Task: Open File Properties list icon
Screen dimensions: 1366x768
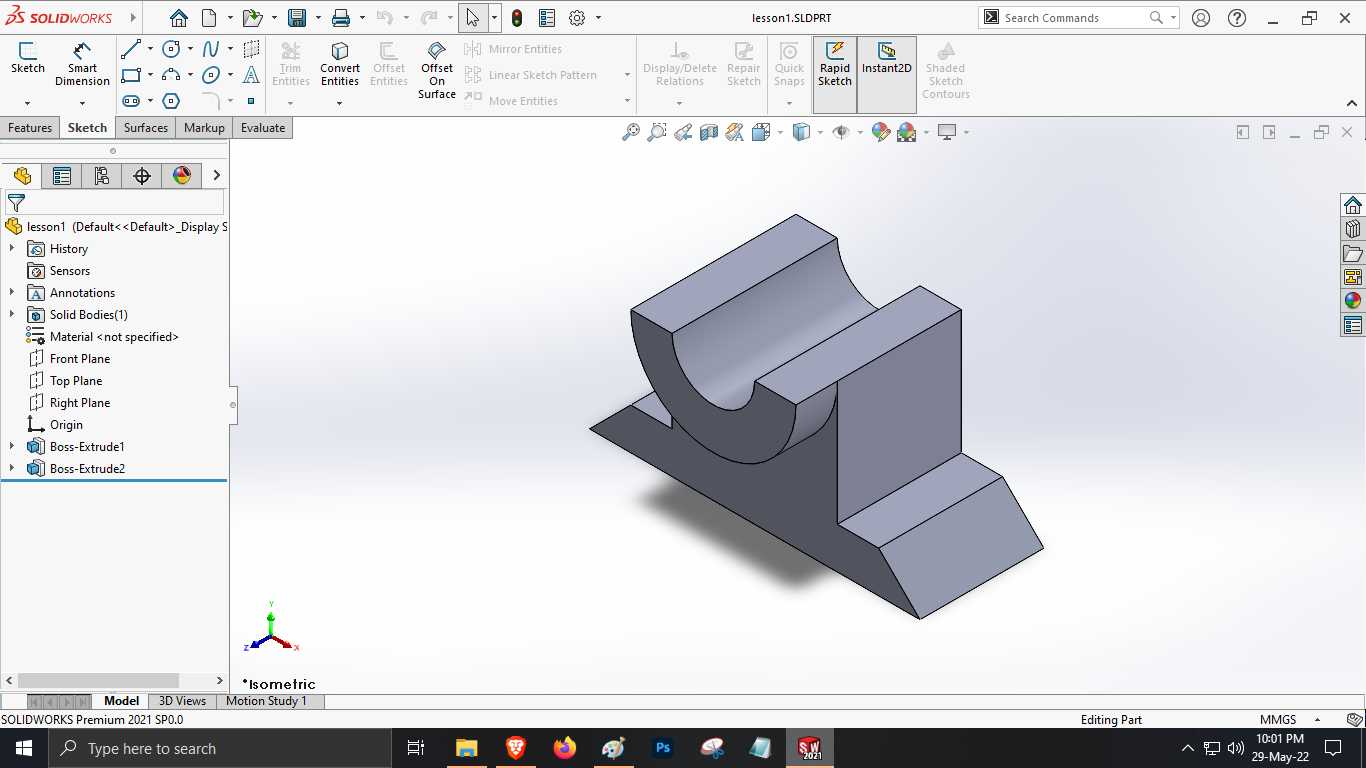Action: [x=547, y=18]
